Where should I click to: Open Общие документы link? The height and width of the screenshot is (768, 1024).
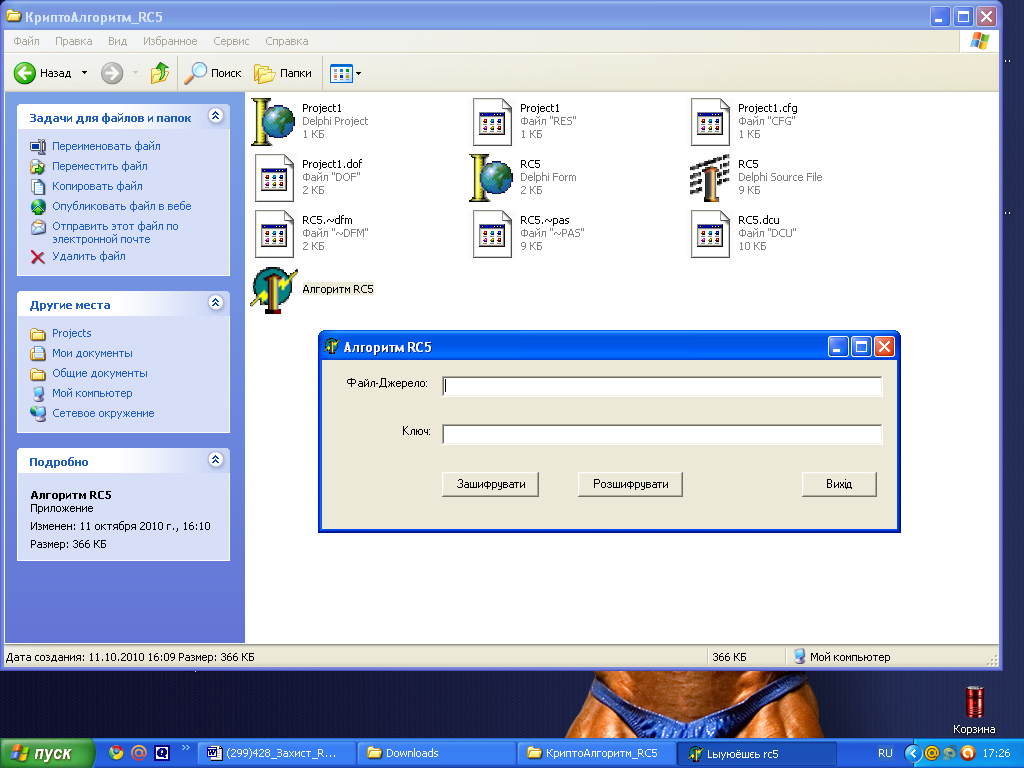(100, 374)
